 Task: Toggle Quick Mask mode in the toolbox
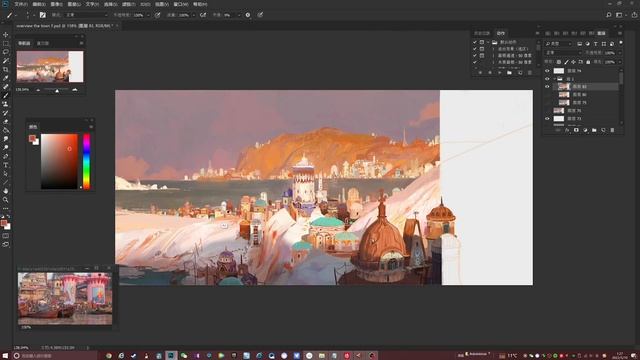coord(6,236)
